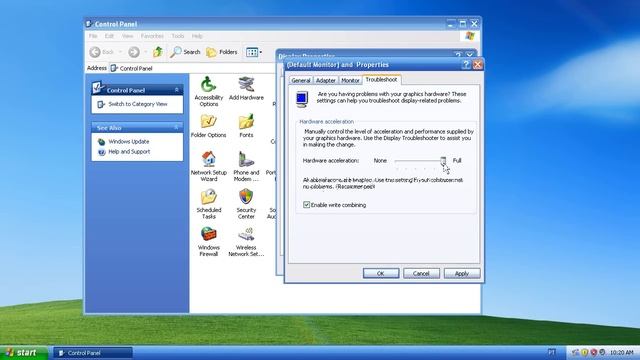The image size is (640, 360).
Task: Open Windows Firewall icon
Action: coord(209,242)
